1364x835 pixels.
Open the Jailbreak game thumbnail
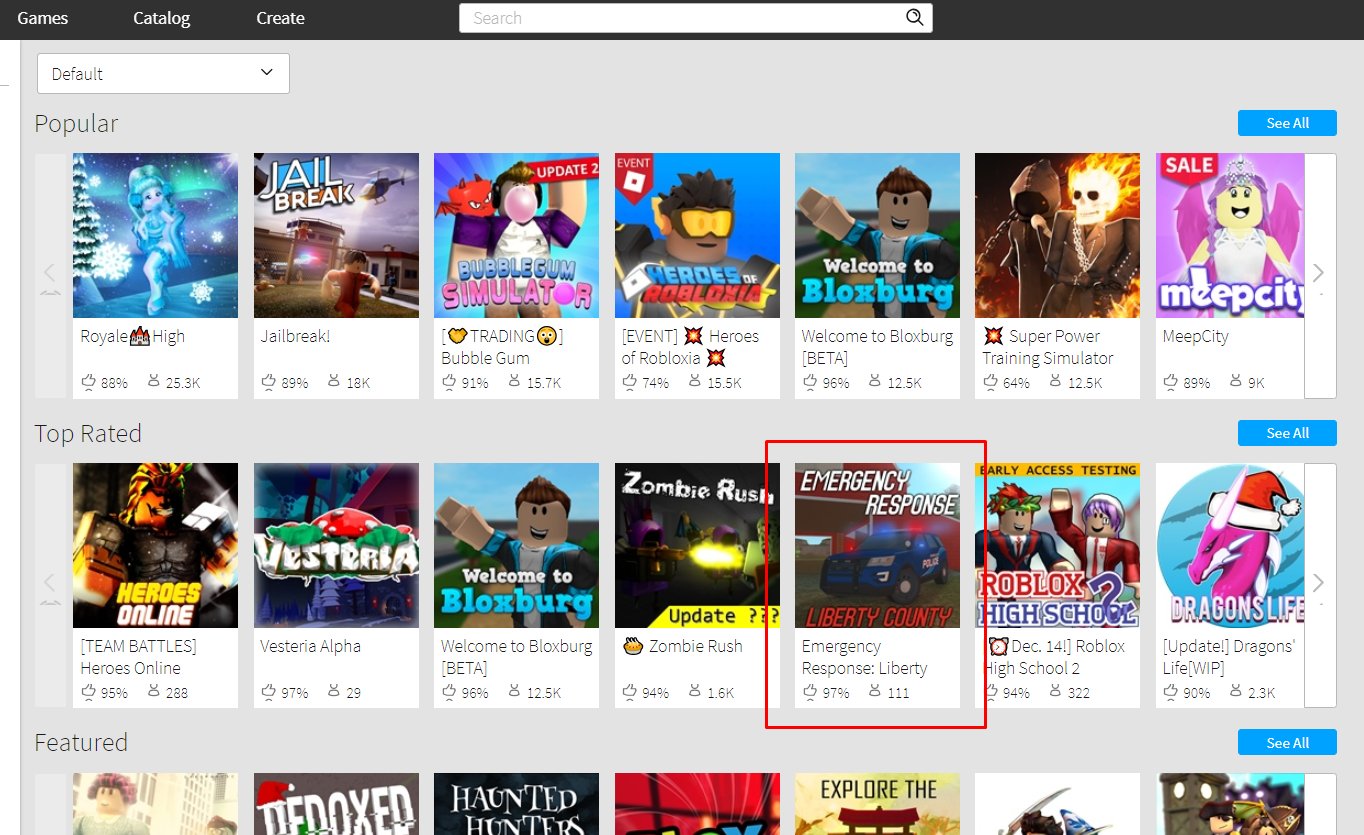[x=336, y=235]
